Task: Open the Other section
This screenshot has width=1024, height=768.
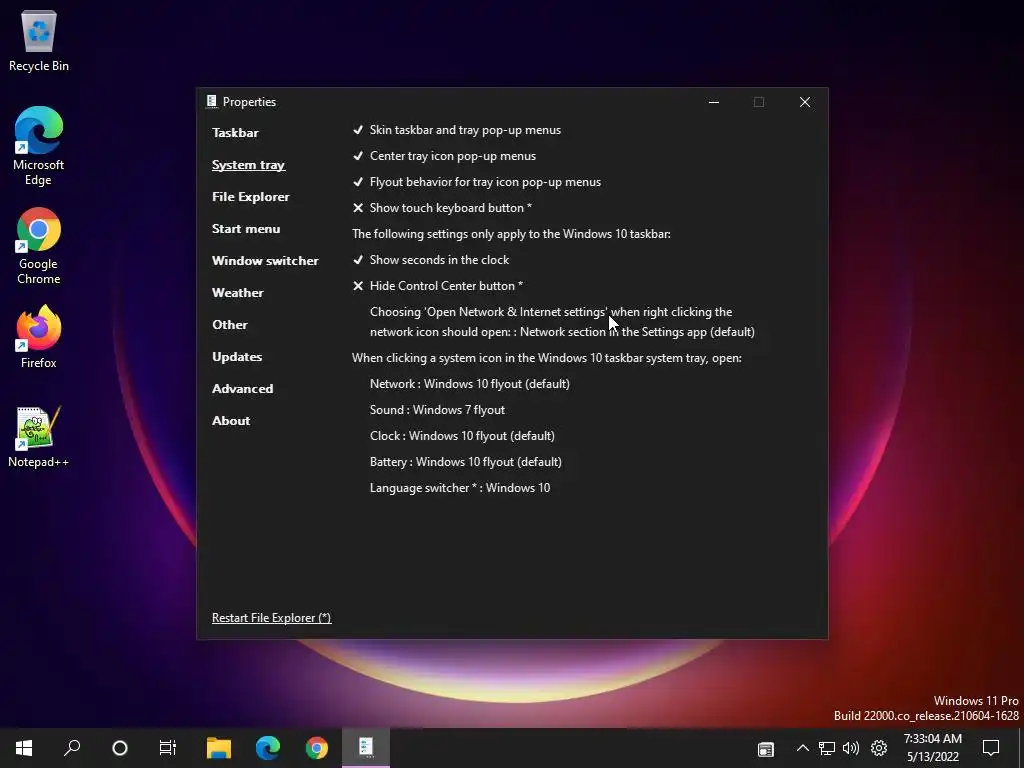Action: [x=230, y=325]
